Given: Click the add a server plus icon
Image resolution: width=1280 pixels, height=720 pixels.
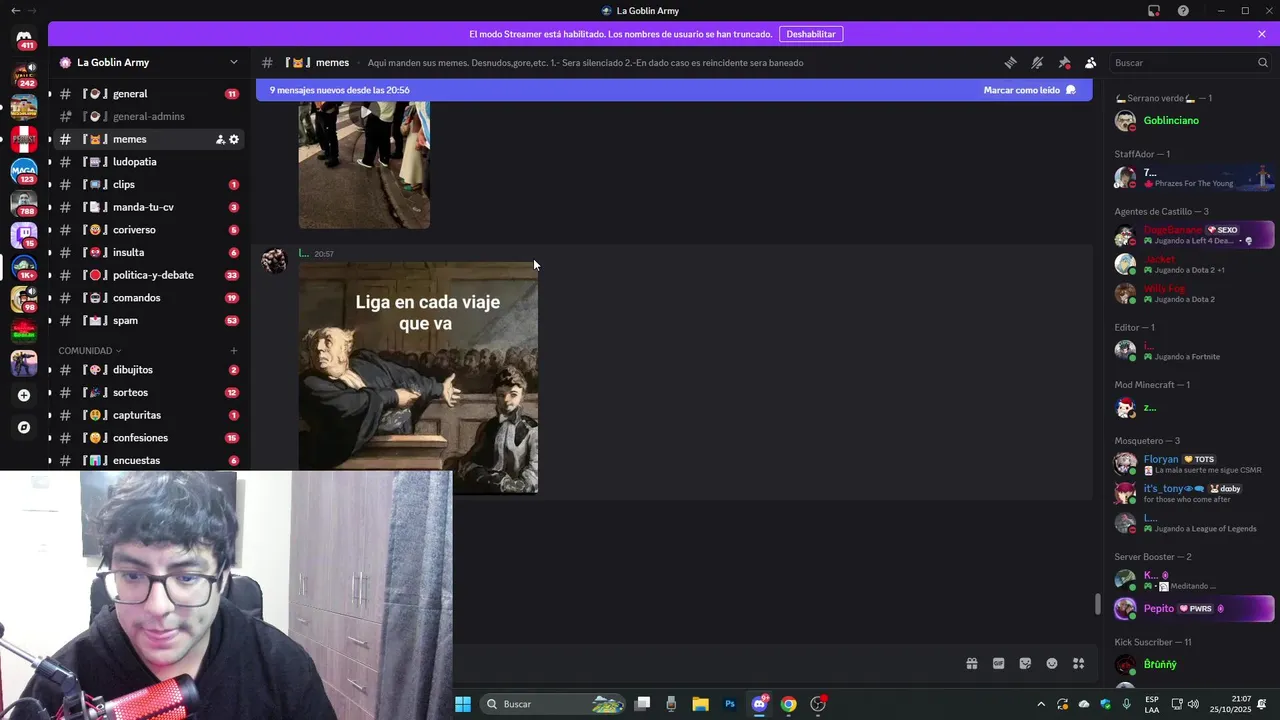Looking at the screenshot, I should coord(24,395).
